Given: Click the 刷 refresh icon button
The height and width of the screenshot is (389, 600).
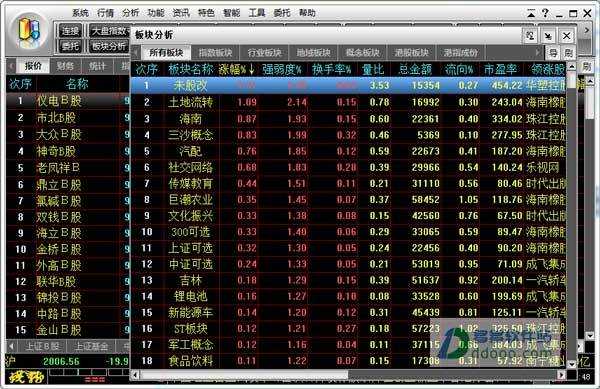Looking at the screenshot, I should (x=568, y=53).
